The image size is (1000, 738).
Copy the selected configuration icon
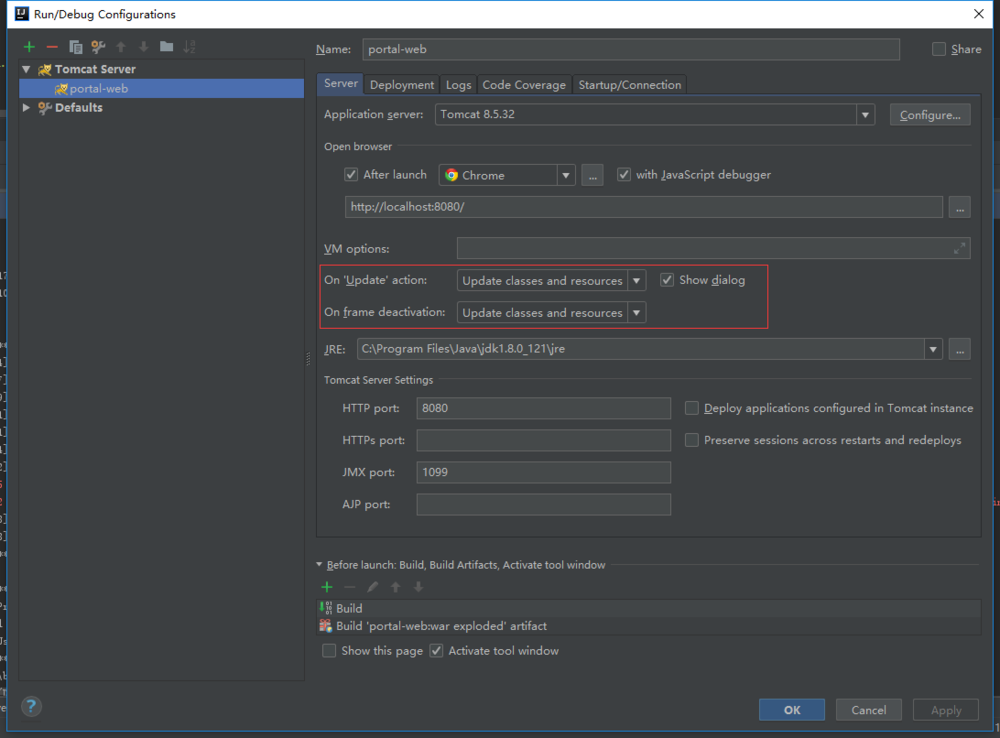75,47
